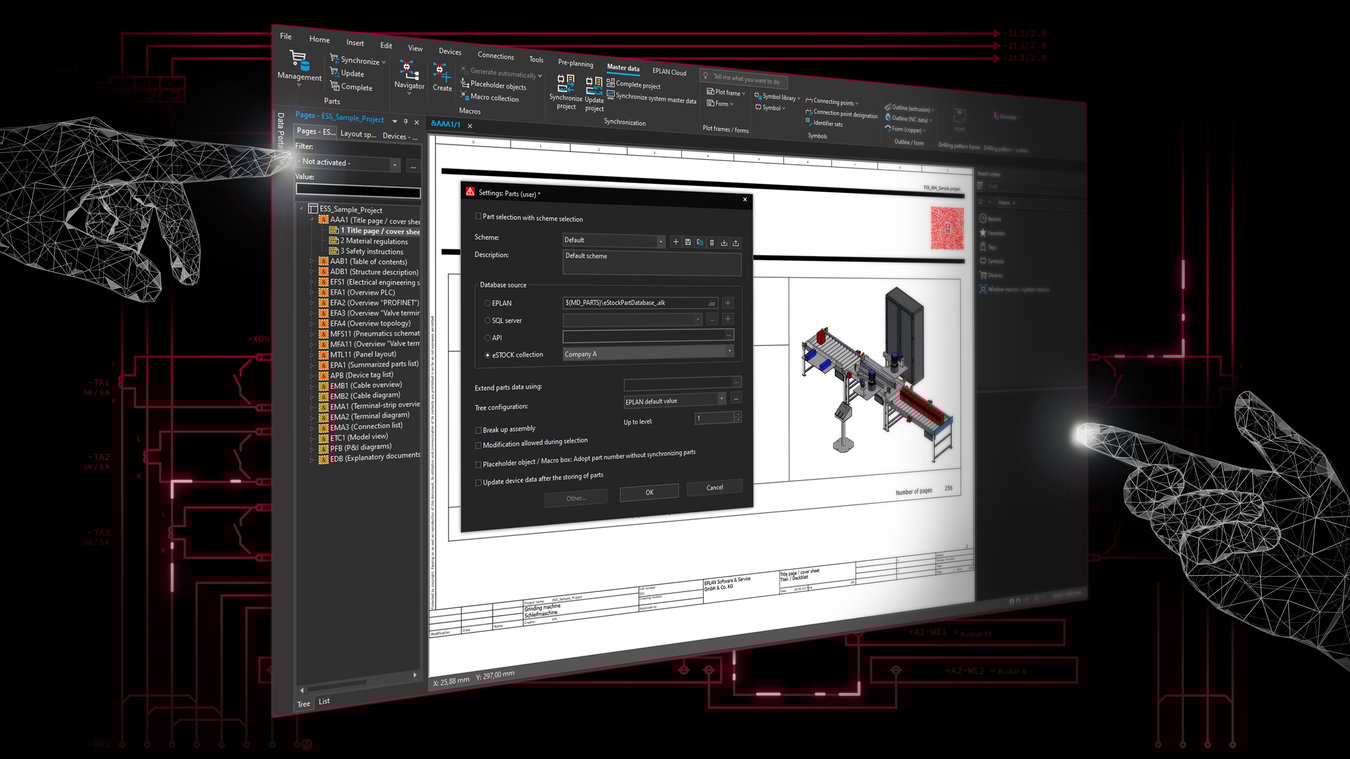
Task: Expand the EFS1 Electrical engineering tree node
Action: click(x=312, y=282)
